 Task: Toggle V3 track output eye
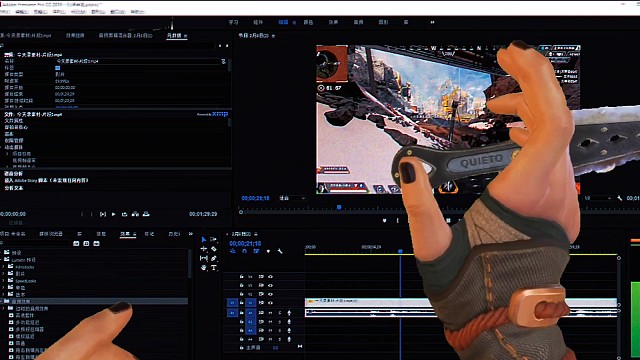click(x=270, y=285)
